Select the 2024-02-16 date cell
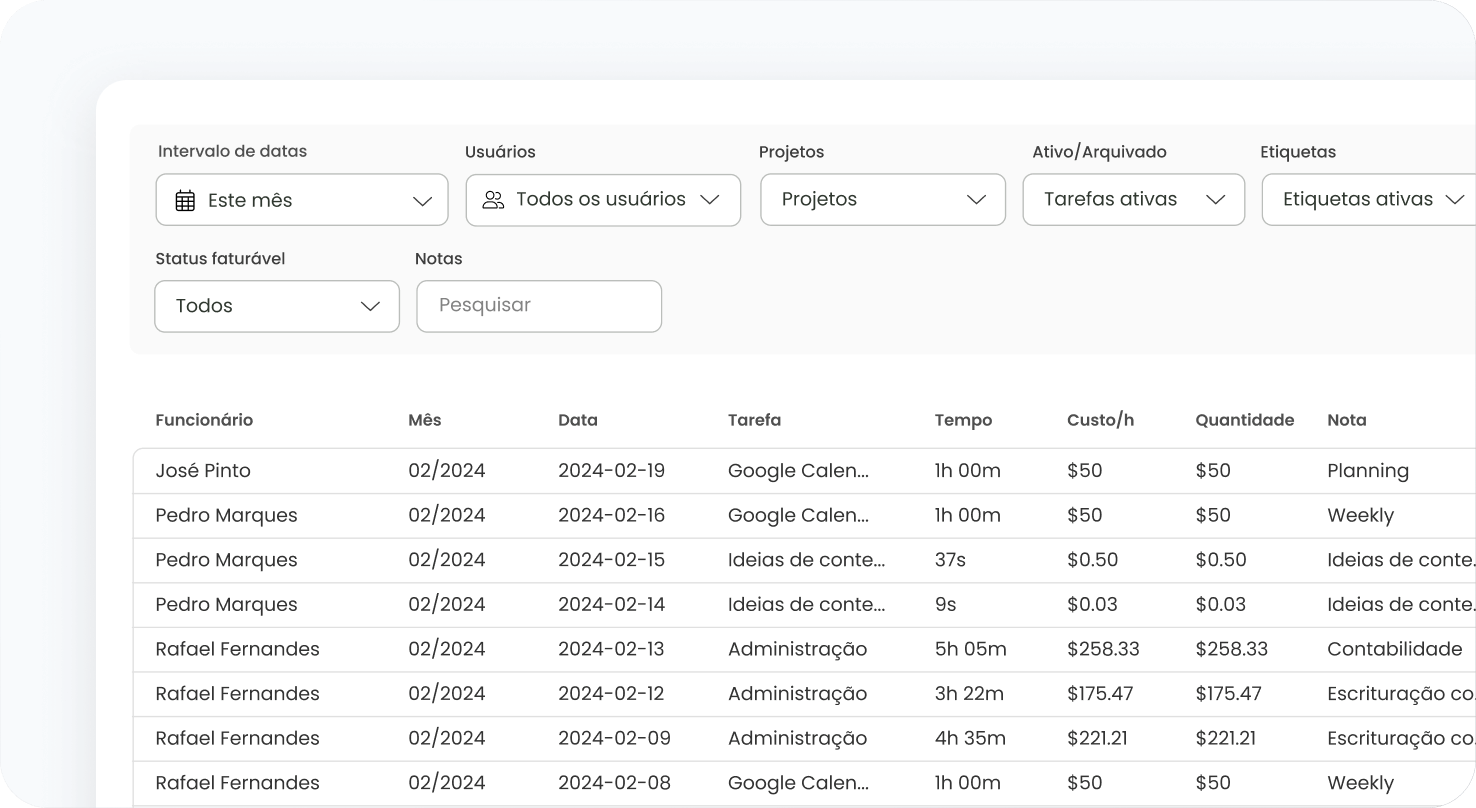1476x808 pixels. coord(611,516)
